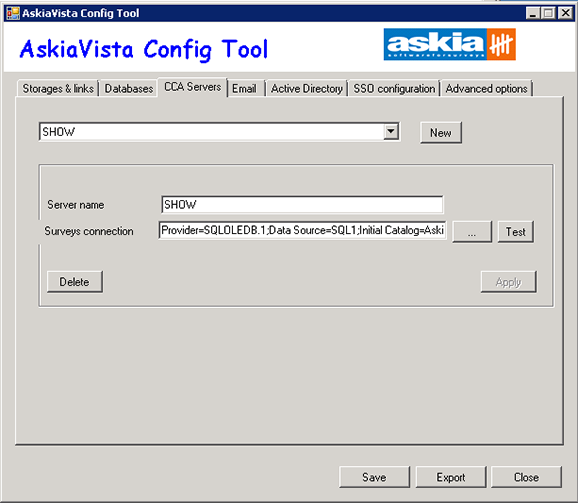Viewport: 578px width, 503px height.
Task: Test the surveys connection
Action: tap(515, 232)
